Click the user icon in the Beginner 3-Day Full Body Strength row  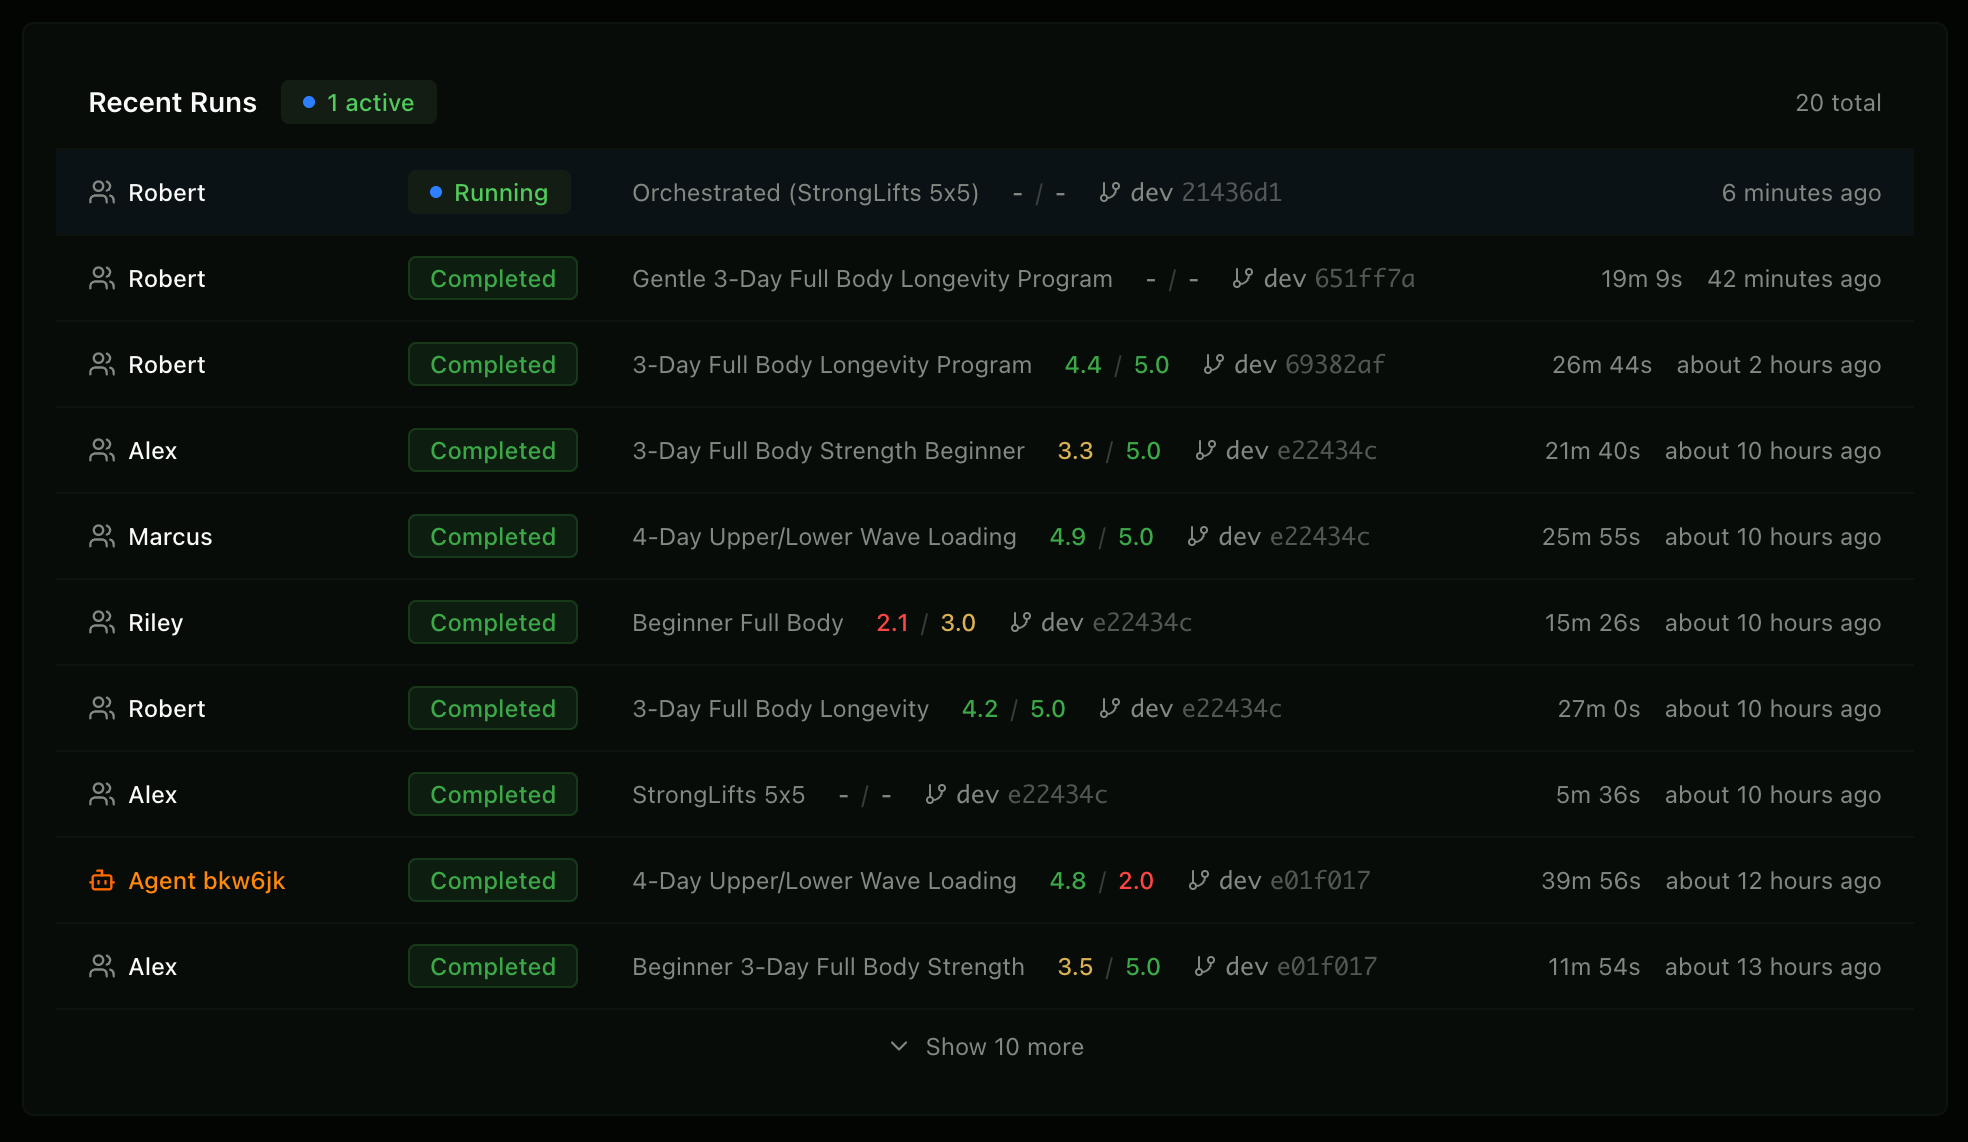(x=102, y=966)
